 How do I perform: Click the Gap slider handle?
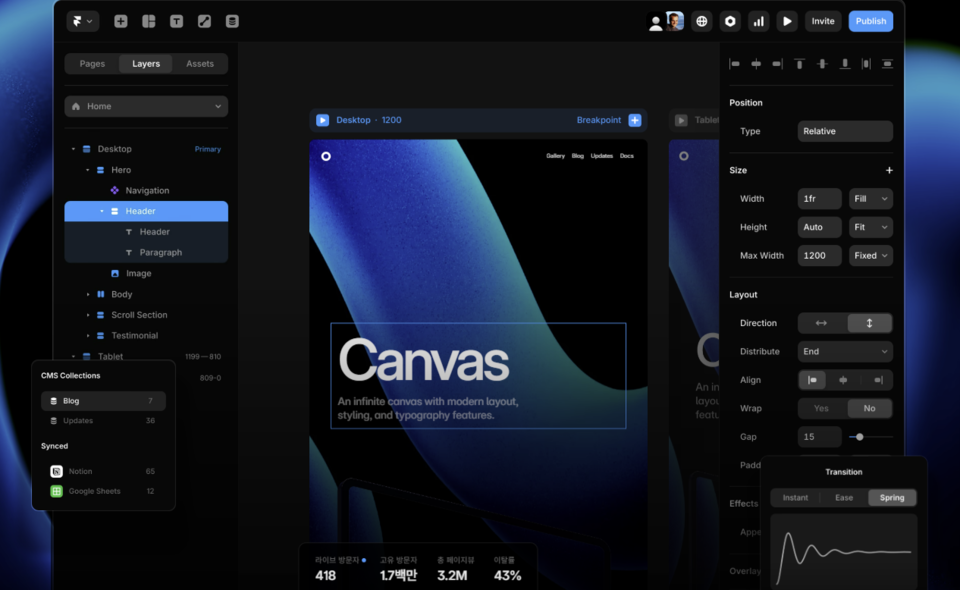[x=859, y=437]
